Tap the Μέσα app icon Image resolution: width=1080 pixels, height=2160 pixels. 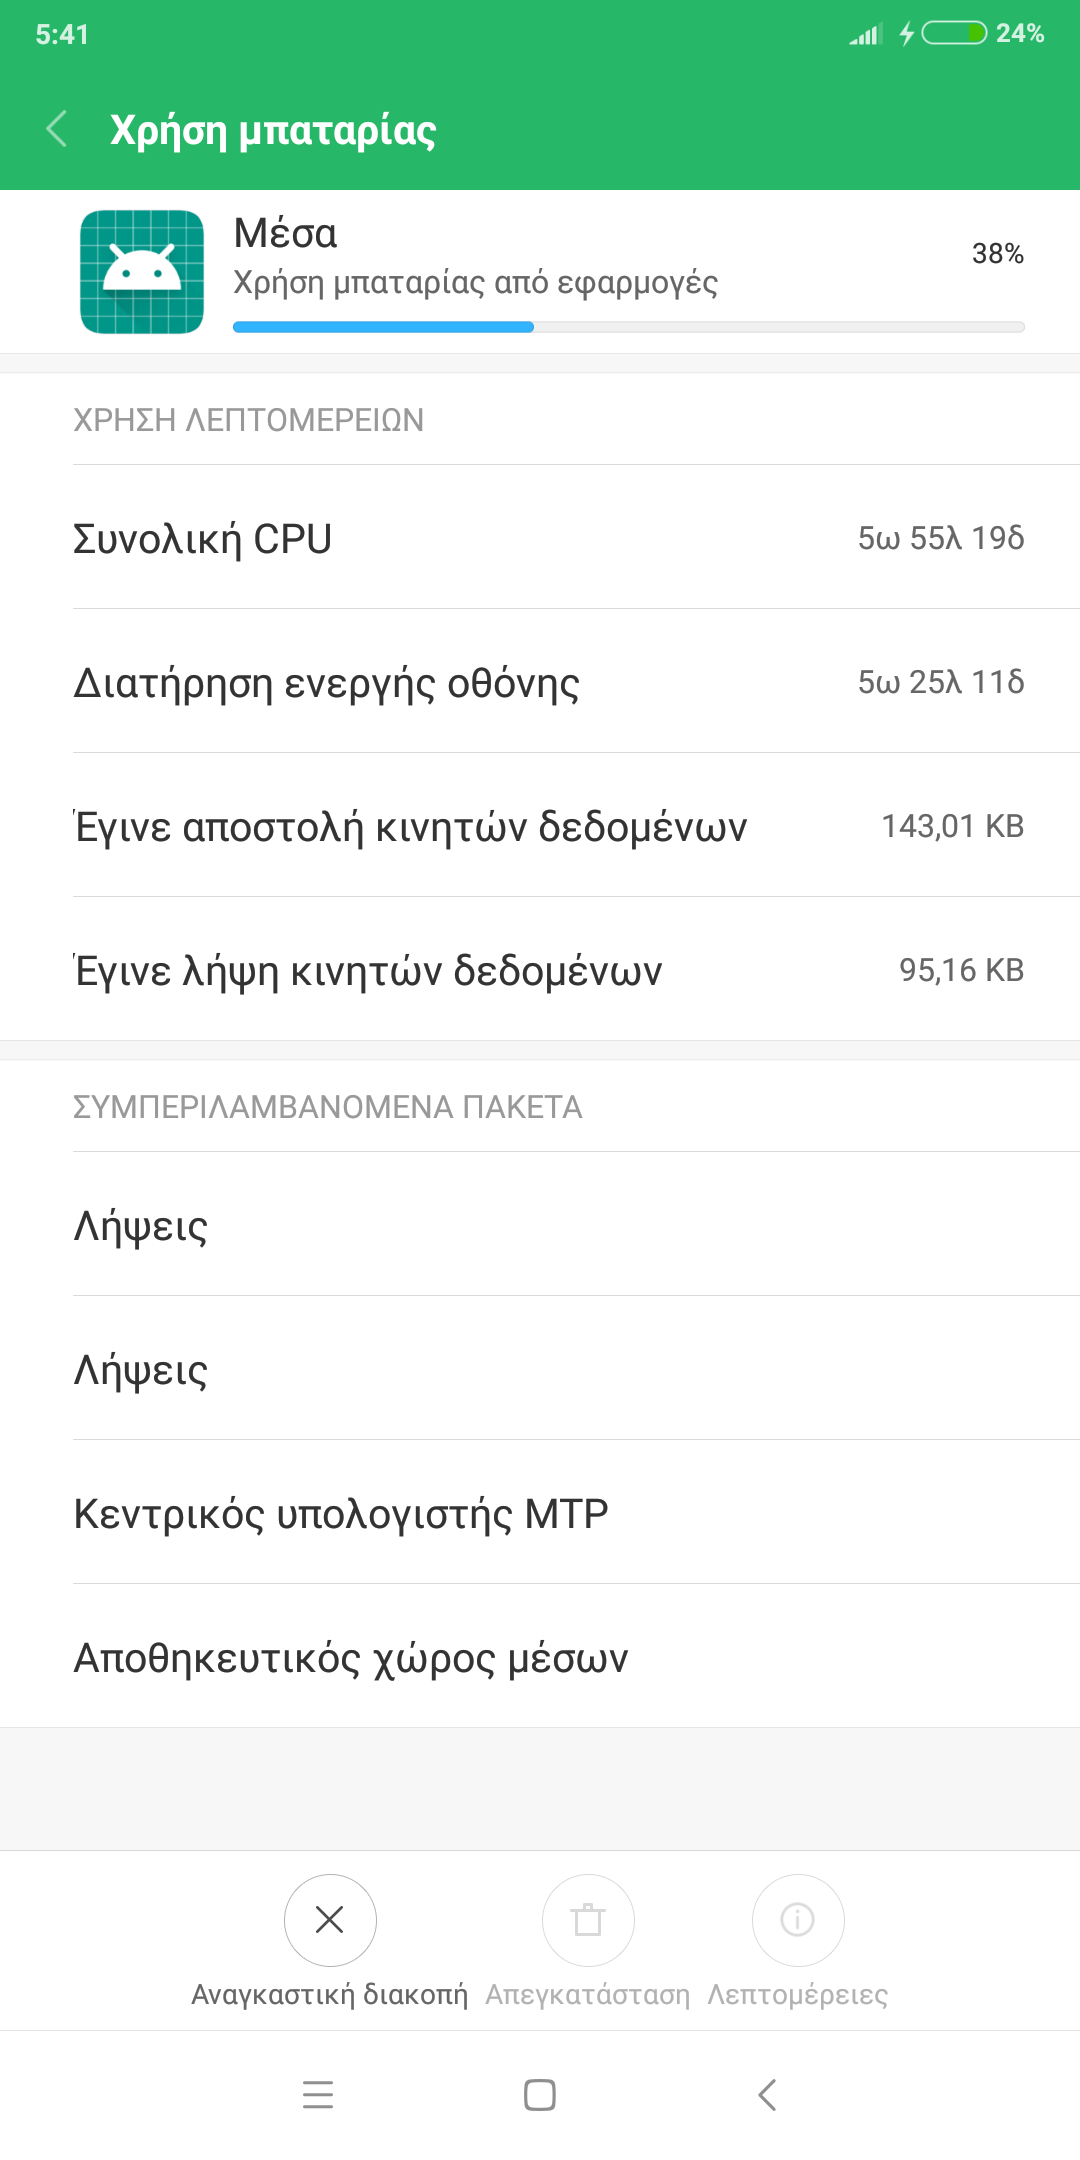142,272
